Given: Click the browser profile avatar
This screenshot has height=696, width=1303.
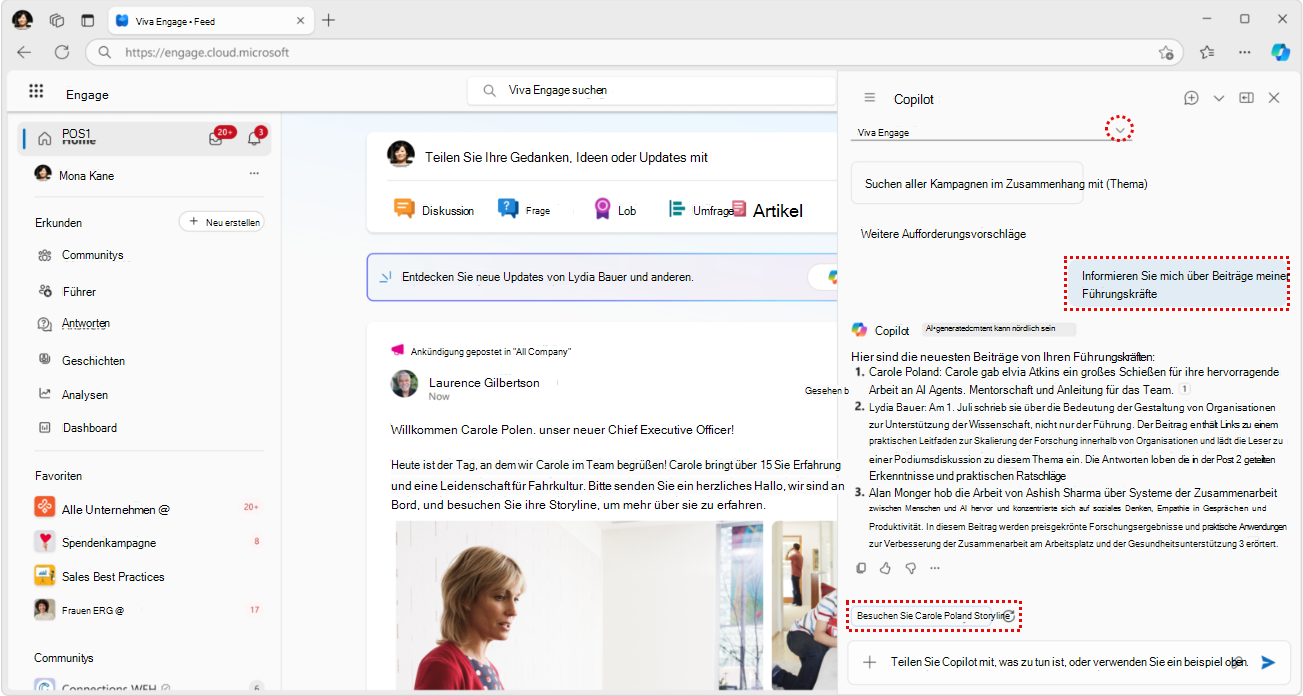Looking at the screenshot, I should (22, 20).
